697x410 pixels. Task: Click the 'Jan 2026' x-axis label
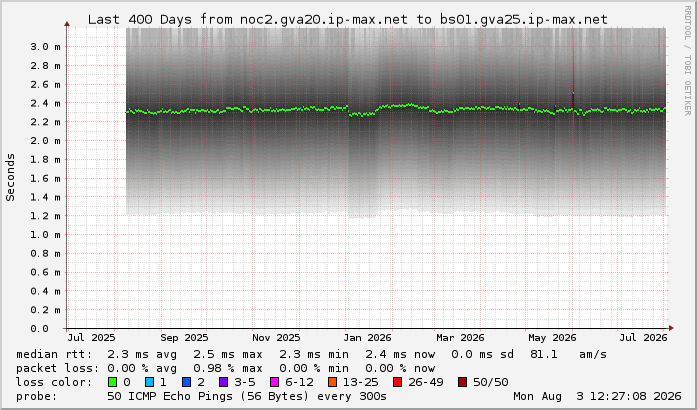(368, 338)
